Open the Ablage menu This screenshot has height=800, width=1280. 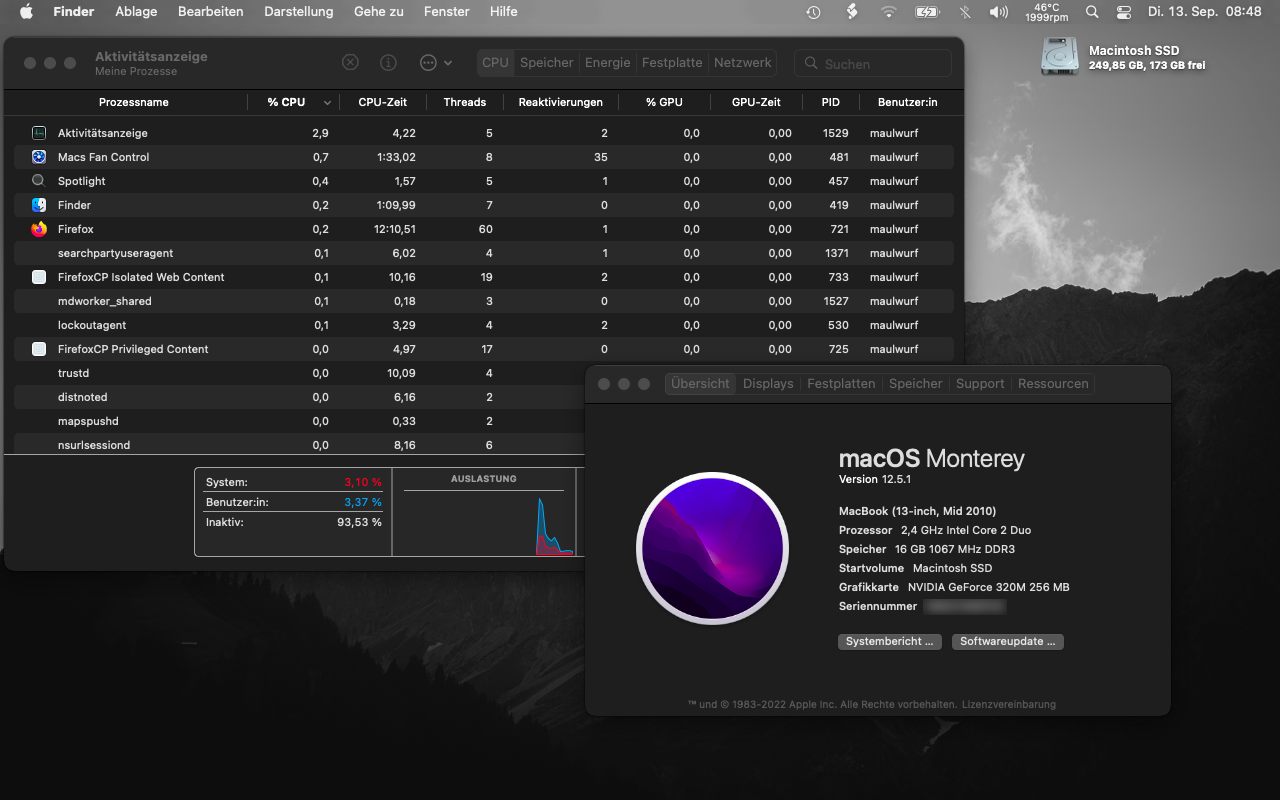click(136, 12)
